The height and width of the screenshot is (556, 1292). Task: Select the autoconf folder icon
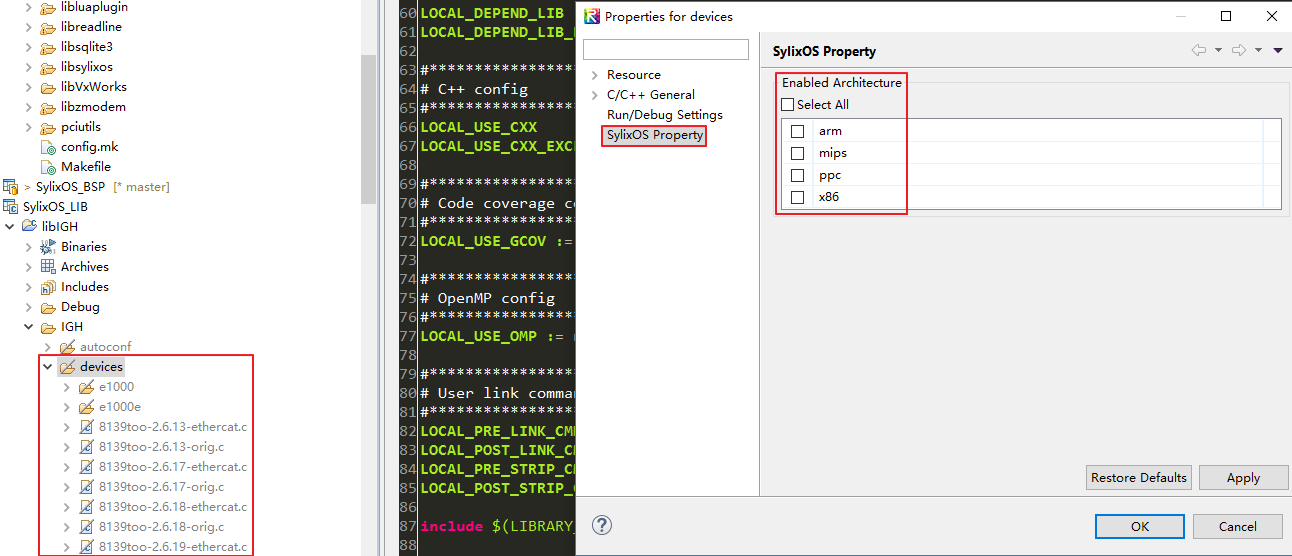[x=67, y=347]
